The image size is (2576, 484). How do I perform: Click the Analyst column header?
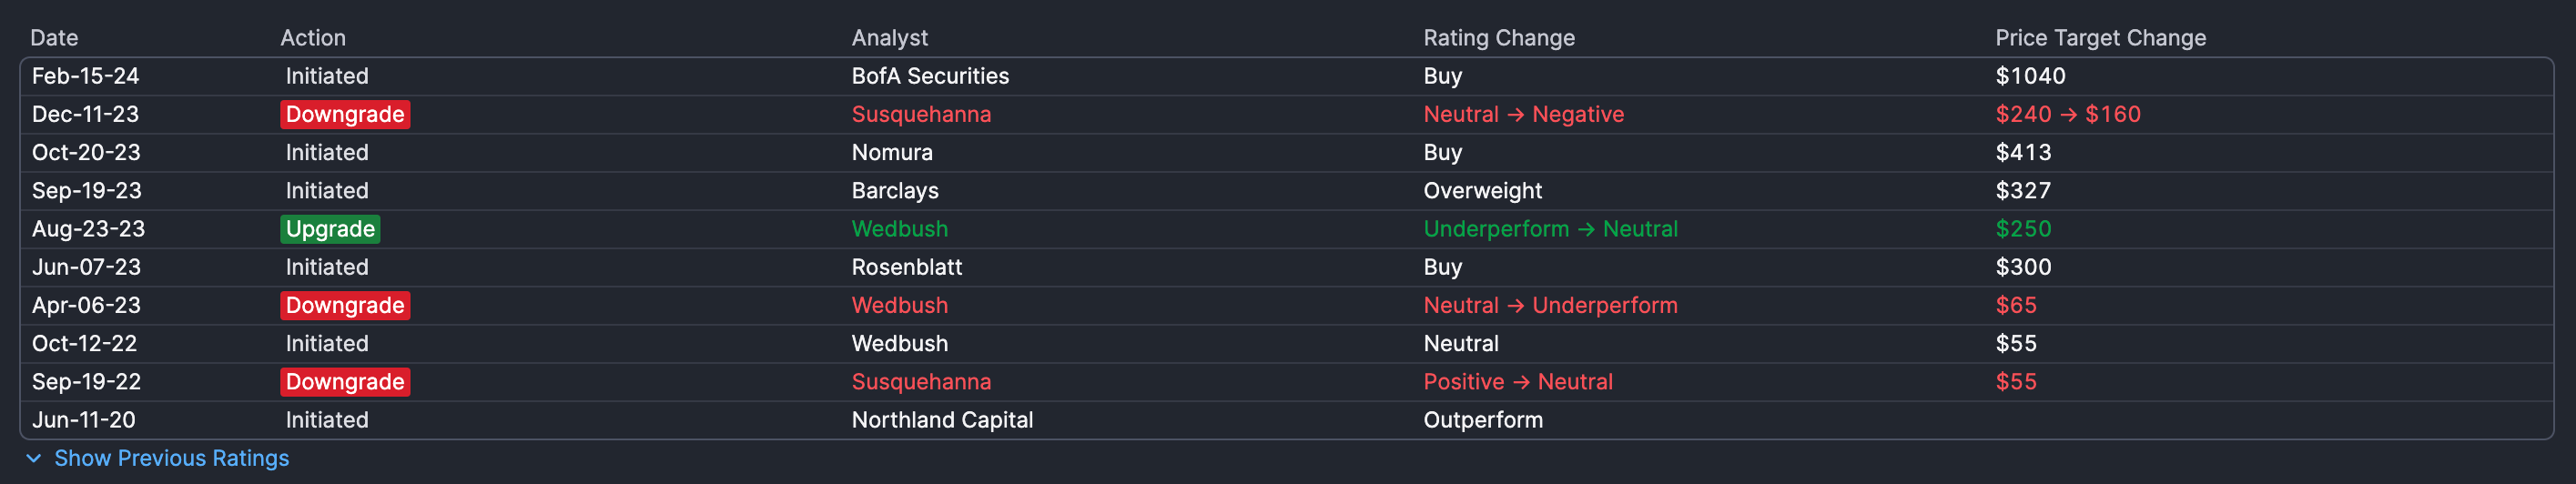coord(890,38)
